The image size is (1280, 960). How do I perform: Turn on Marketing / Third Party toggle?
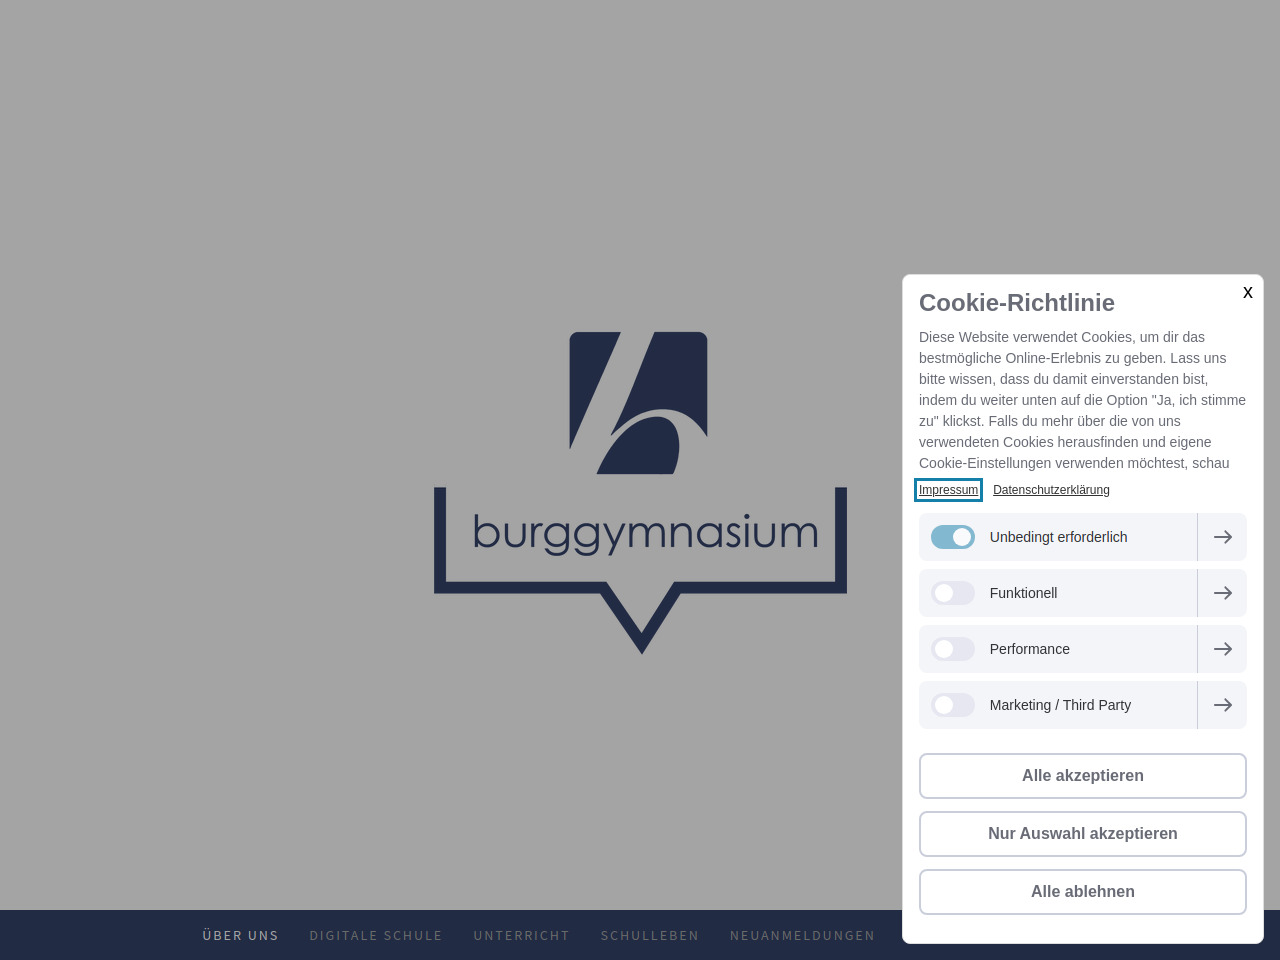(952, 705)
